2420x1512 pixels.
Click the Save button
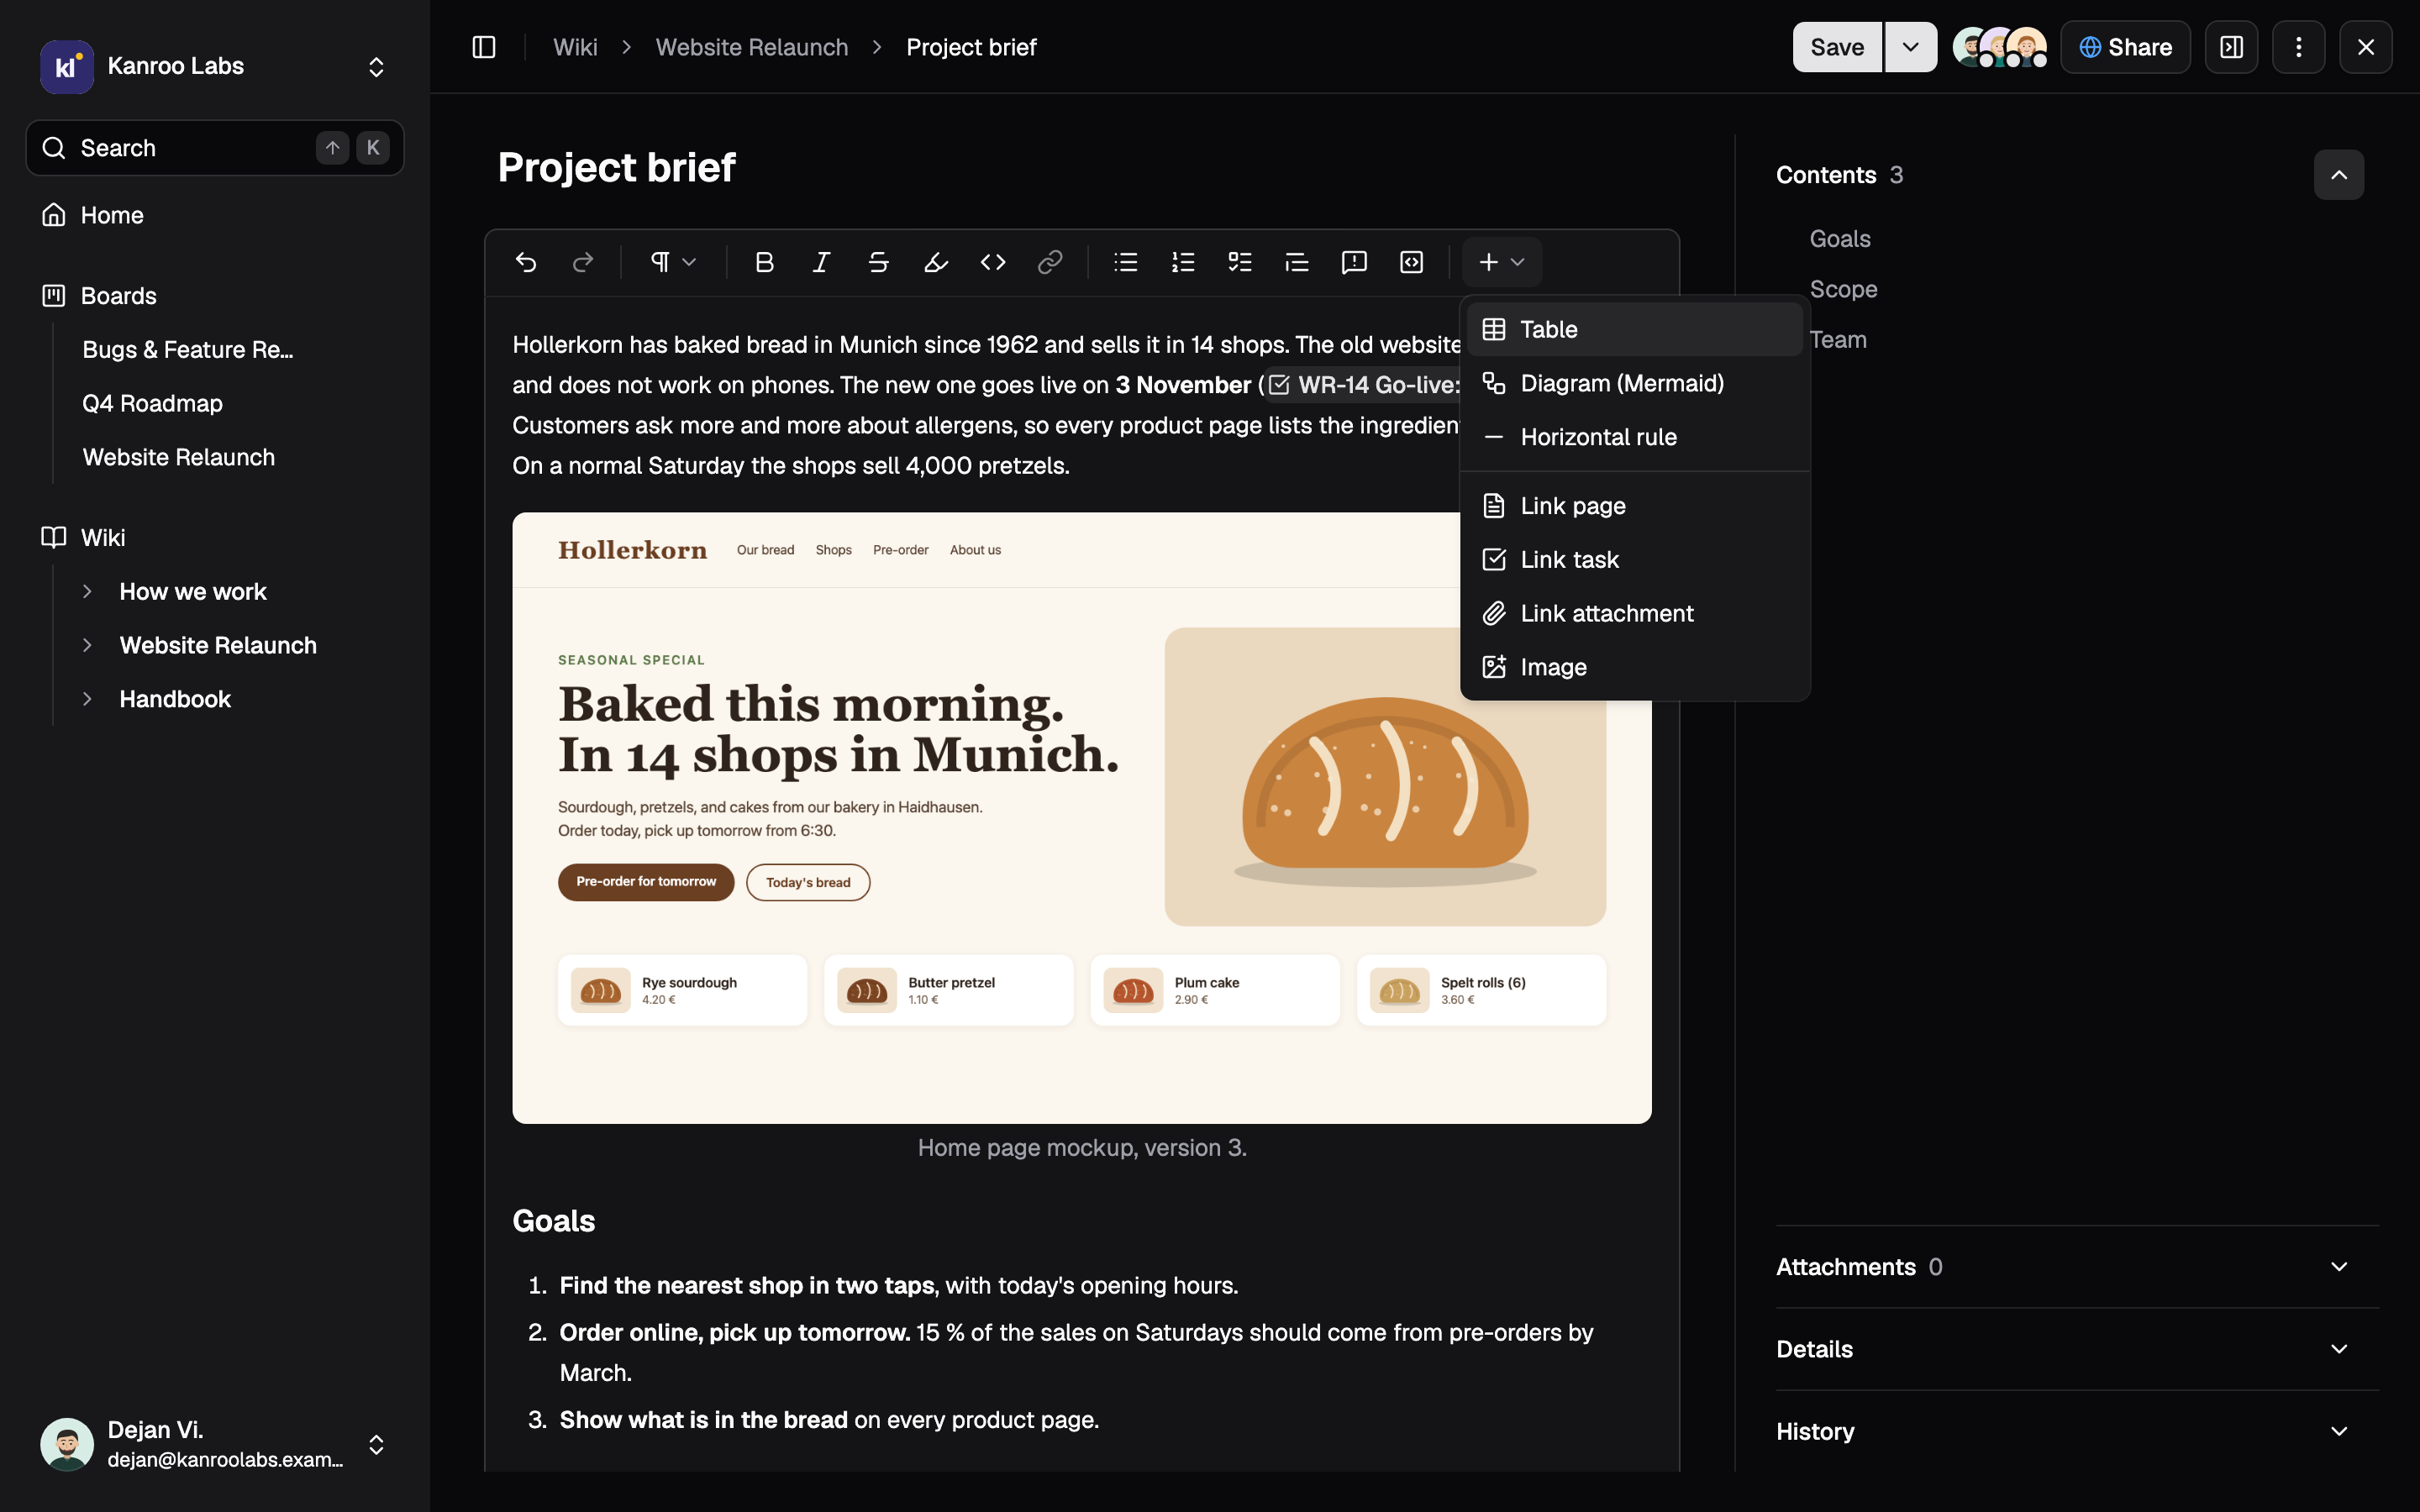[1837, 47]
